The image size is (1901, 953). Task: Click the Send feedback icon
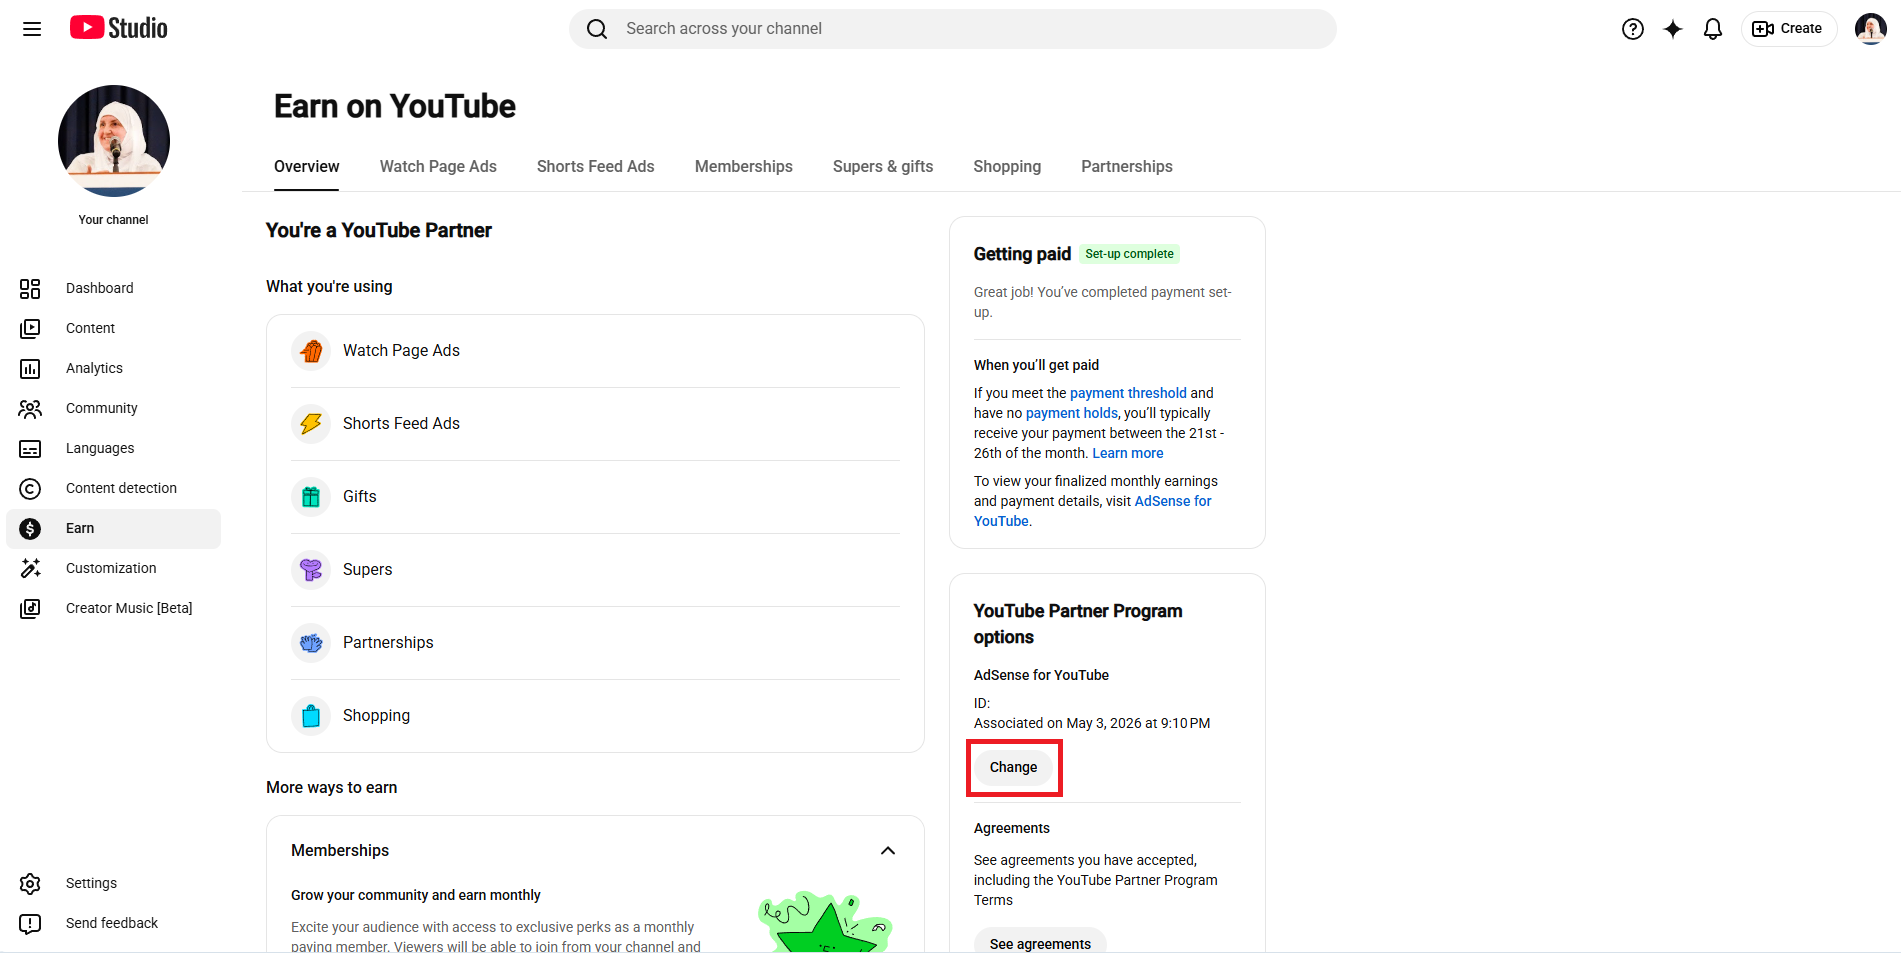30,923
